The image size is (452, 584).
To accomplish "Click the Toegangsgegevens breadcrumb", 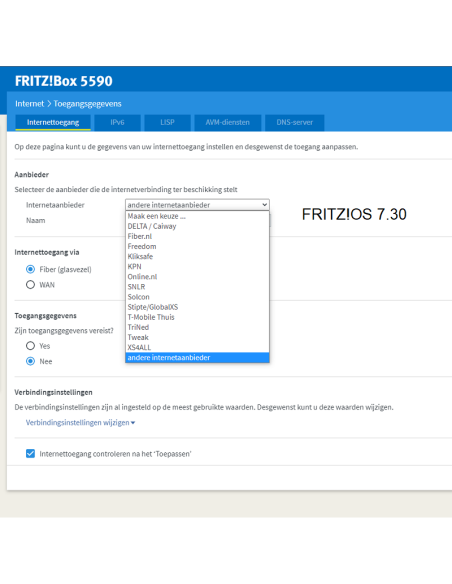I will 87,104.
